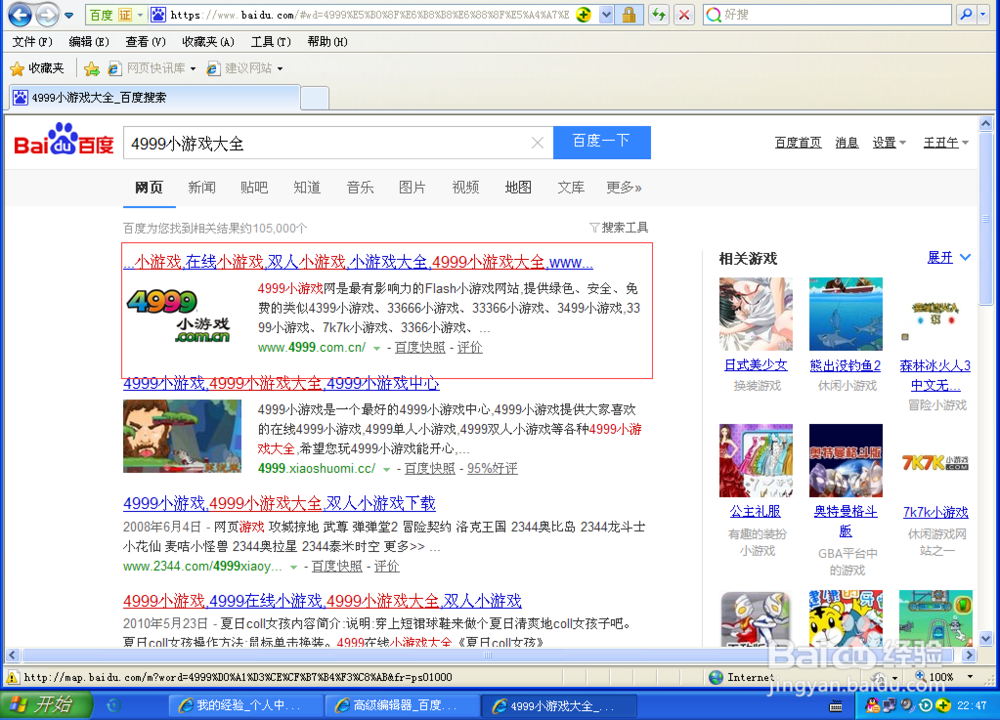Switch to the 知道 search tab

307,187
